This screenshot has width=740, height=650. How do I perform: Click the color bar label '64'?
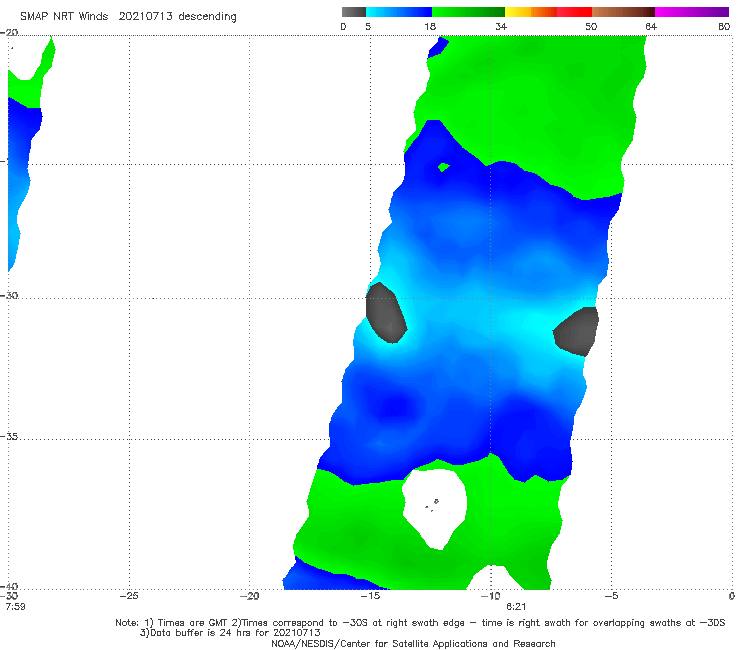[651, 26]
